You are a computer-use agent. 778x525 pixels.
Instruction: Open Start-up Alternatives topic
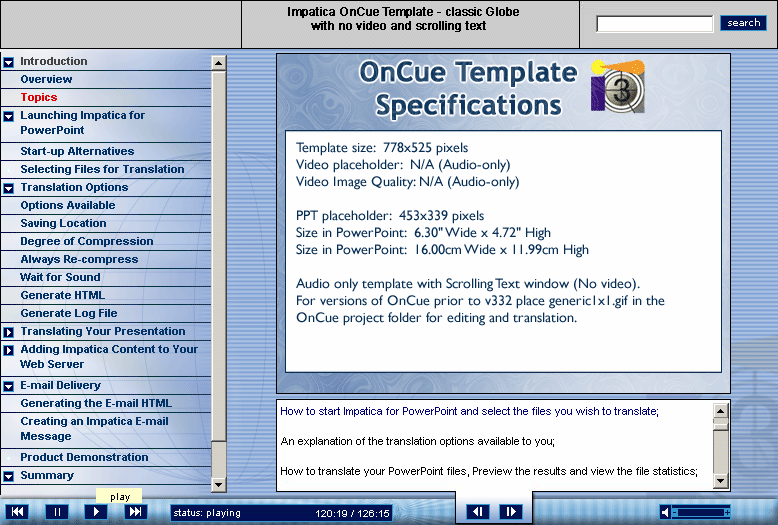pos(77,151)
